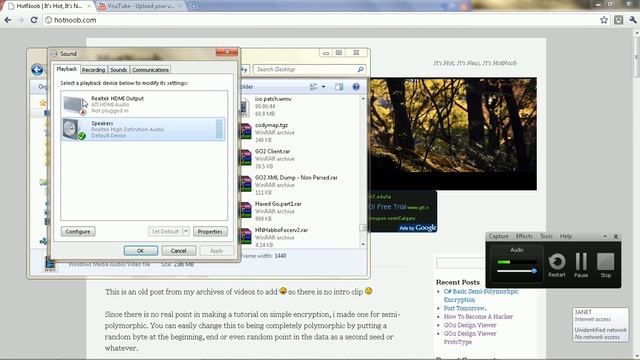Open the Communications tab in Sound dialog
The image size is (640, 360).
pos(150,70)
